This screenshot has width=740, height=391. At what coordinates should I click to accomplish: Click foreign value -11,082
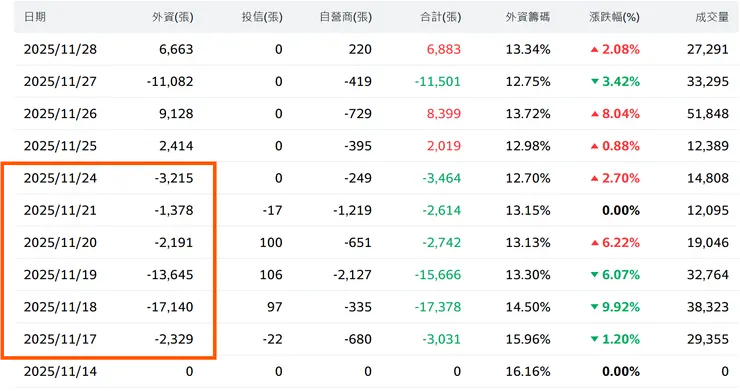tap(170, 81)
